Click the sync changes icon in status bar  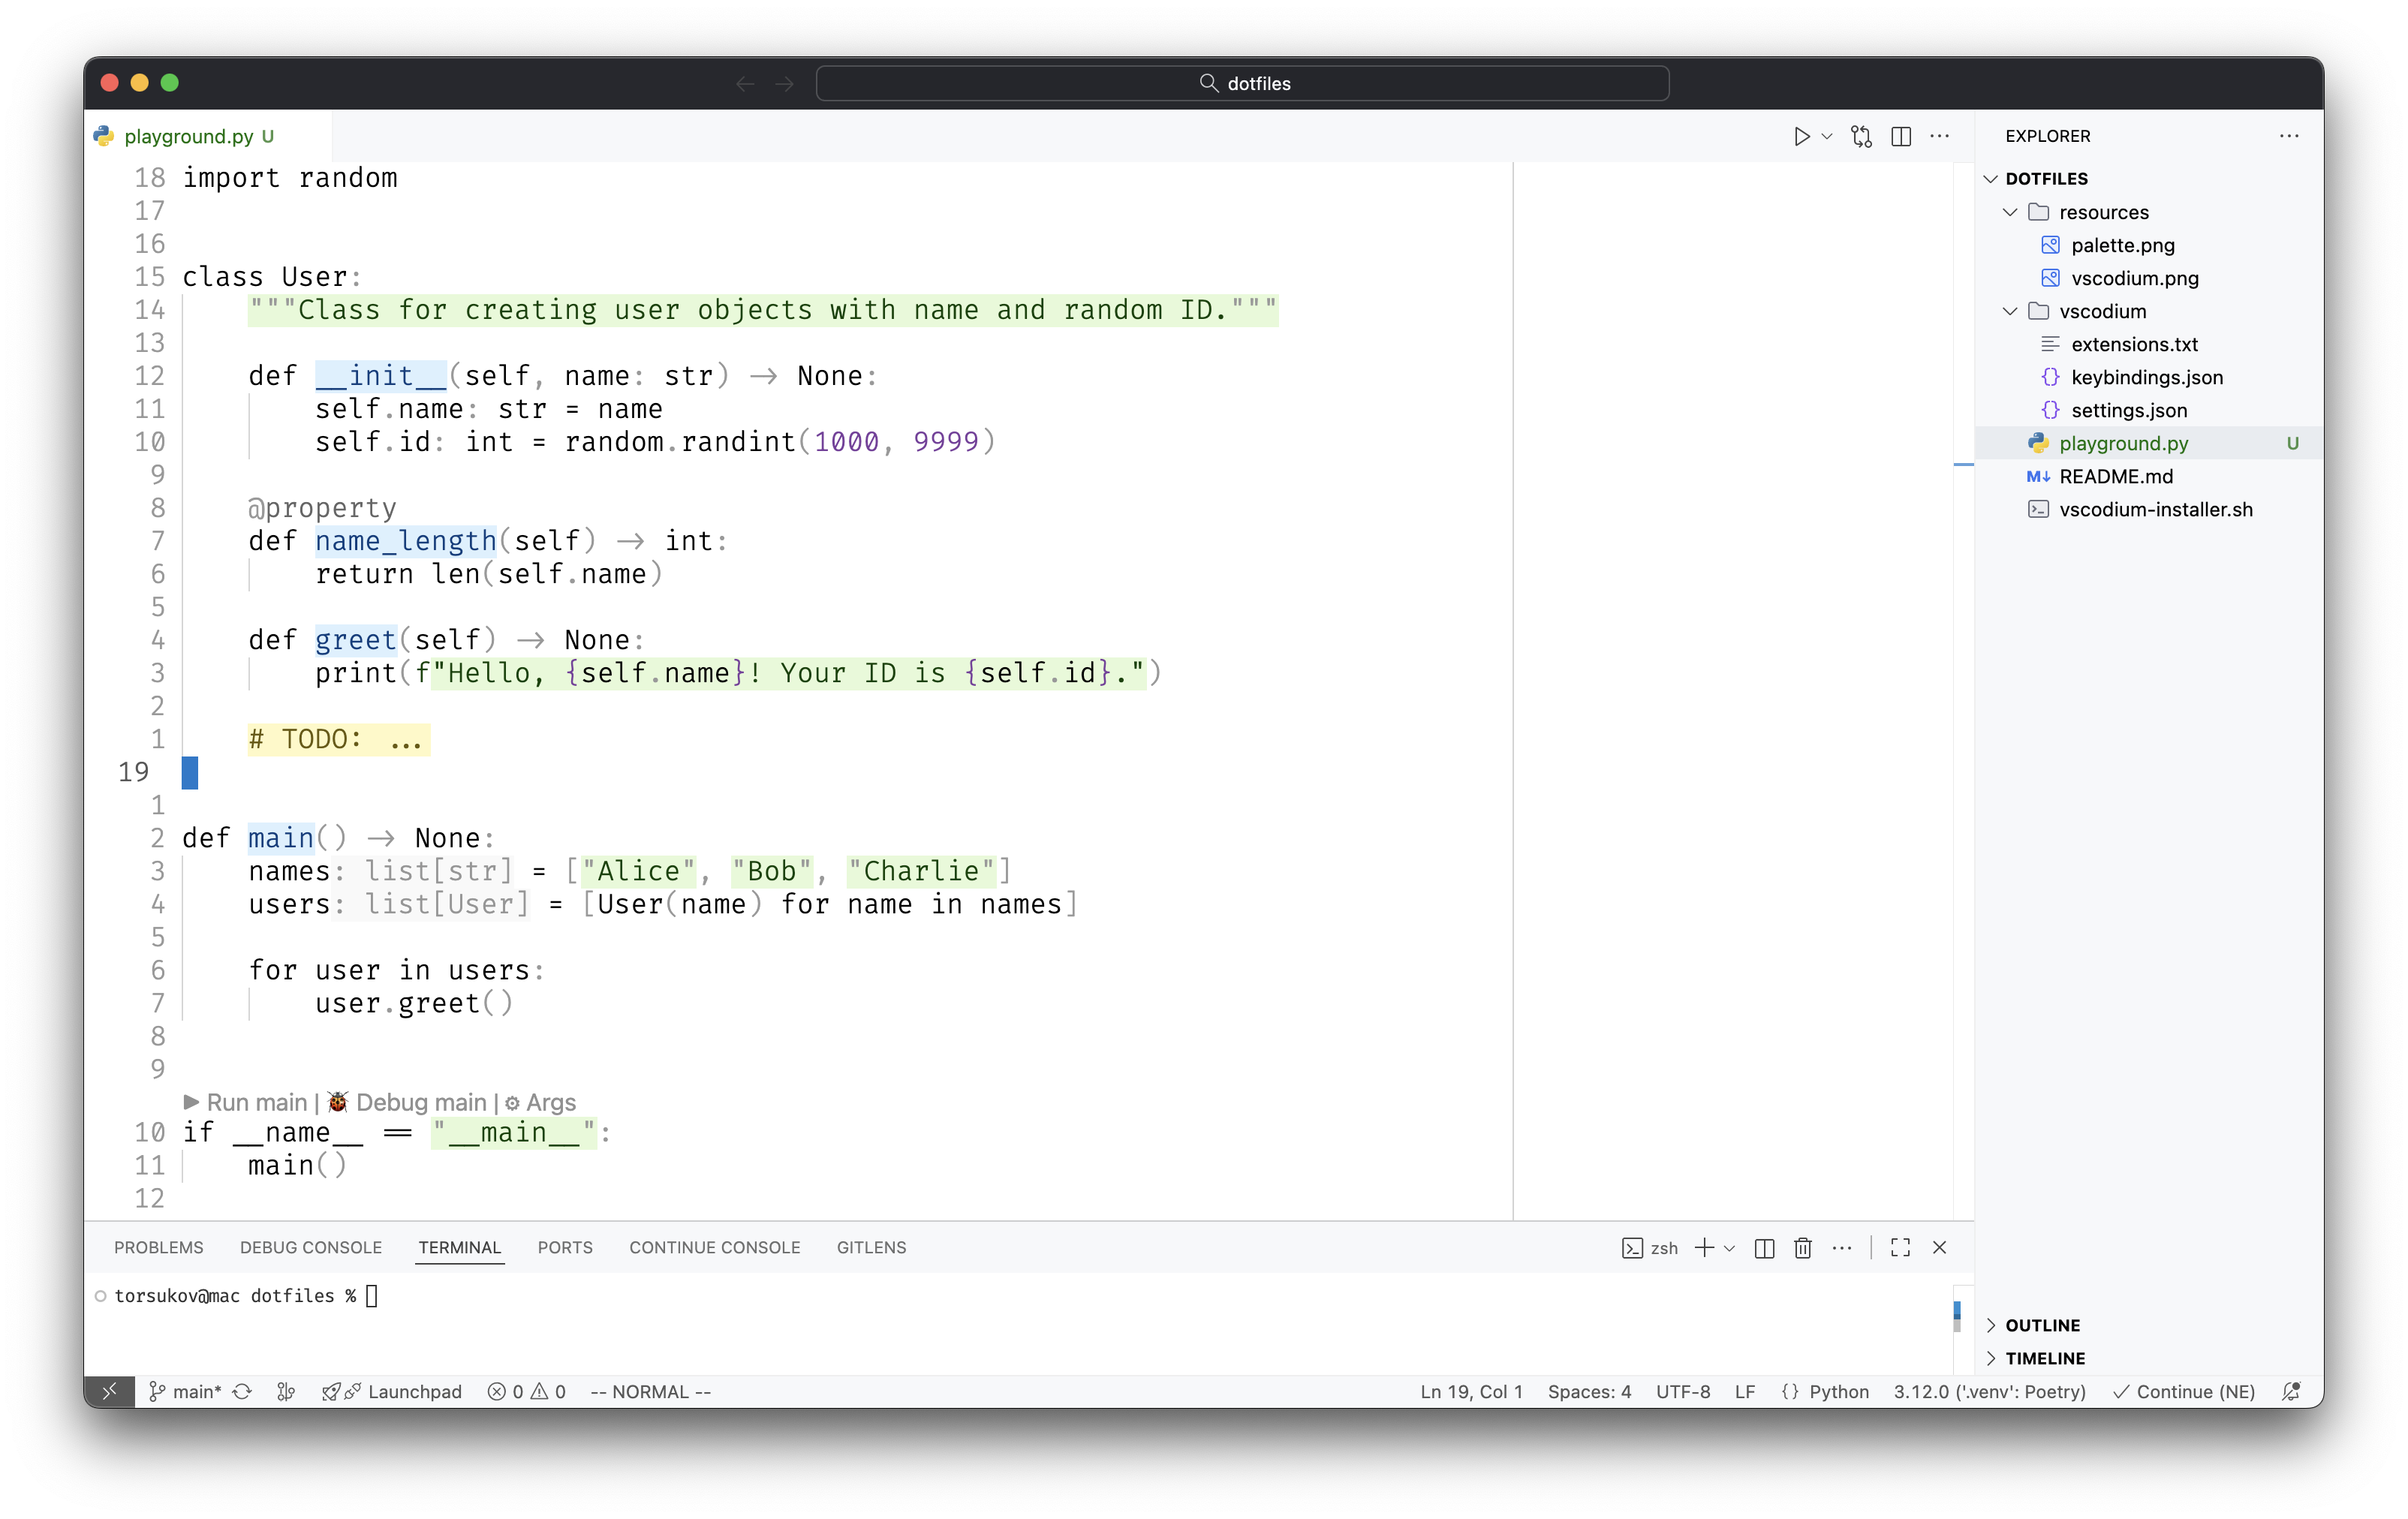coord(242,1391)
